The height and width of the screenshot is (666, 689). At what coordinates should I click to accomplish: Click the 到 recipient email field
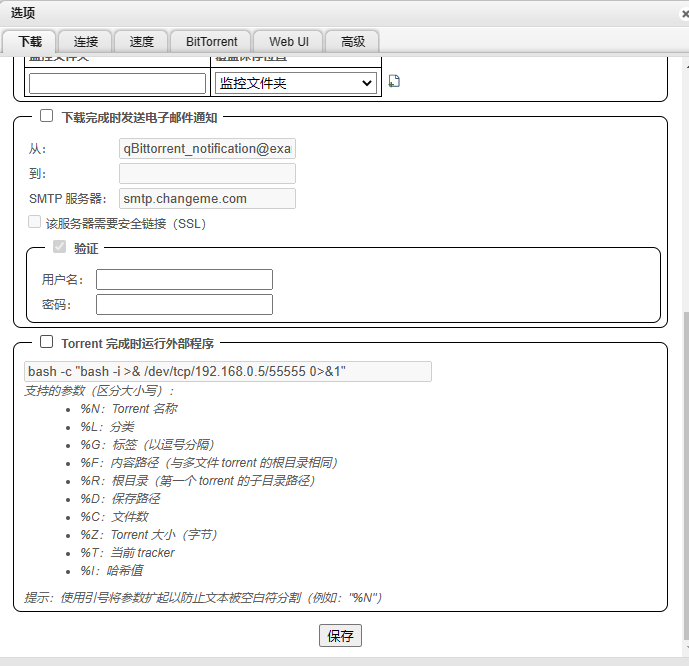pos(207,174)
